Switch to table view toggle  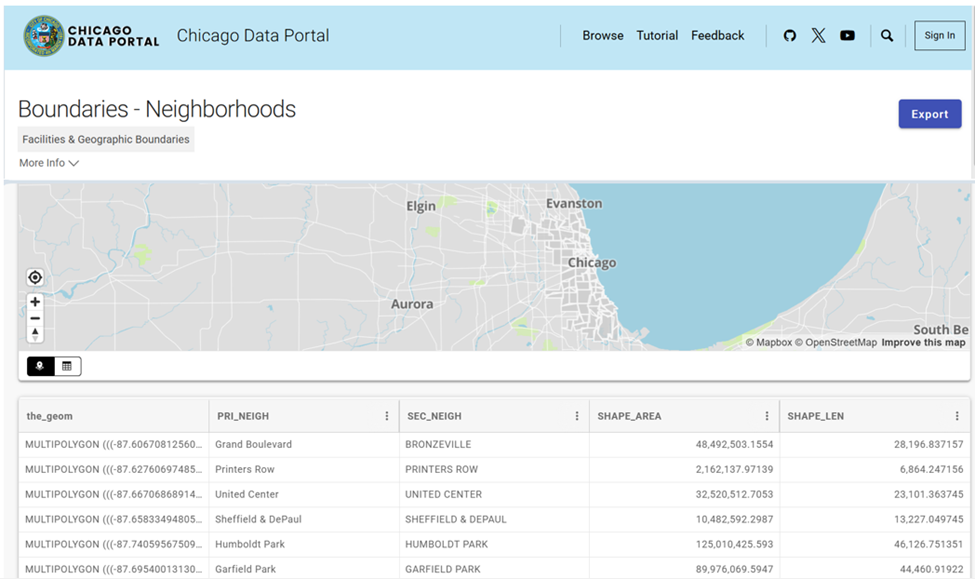pos(67,366)
